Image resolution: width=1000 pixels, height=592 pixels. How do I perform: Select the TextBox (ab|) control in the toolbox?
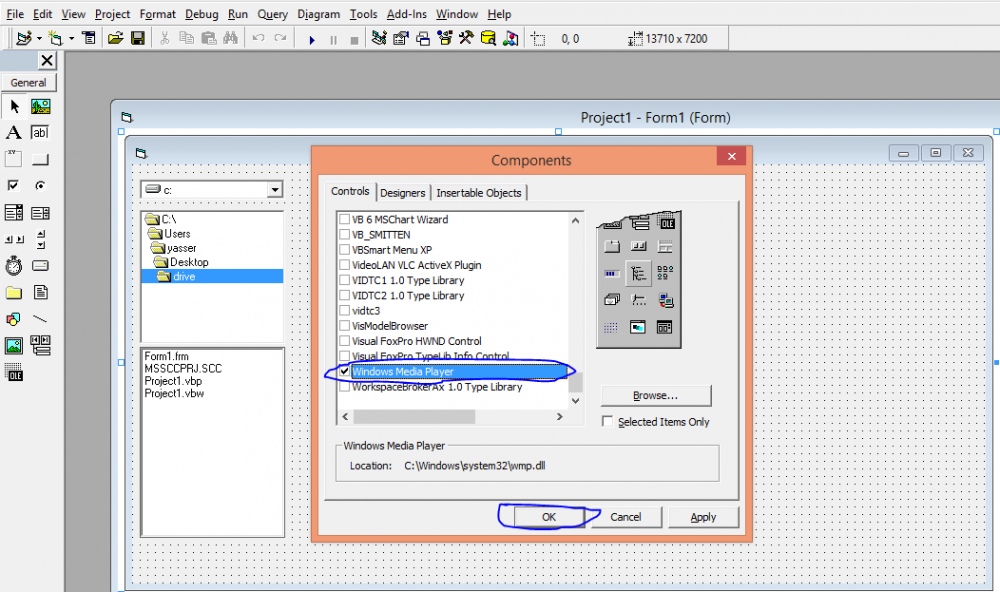tap(40, 133)
